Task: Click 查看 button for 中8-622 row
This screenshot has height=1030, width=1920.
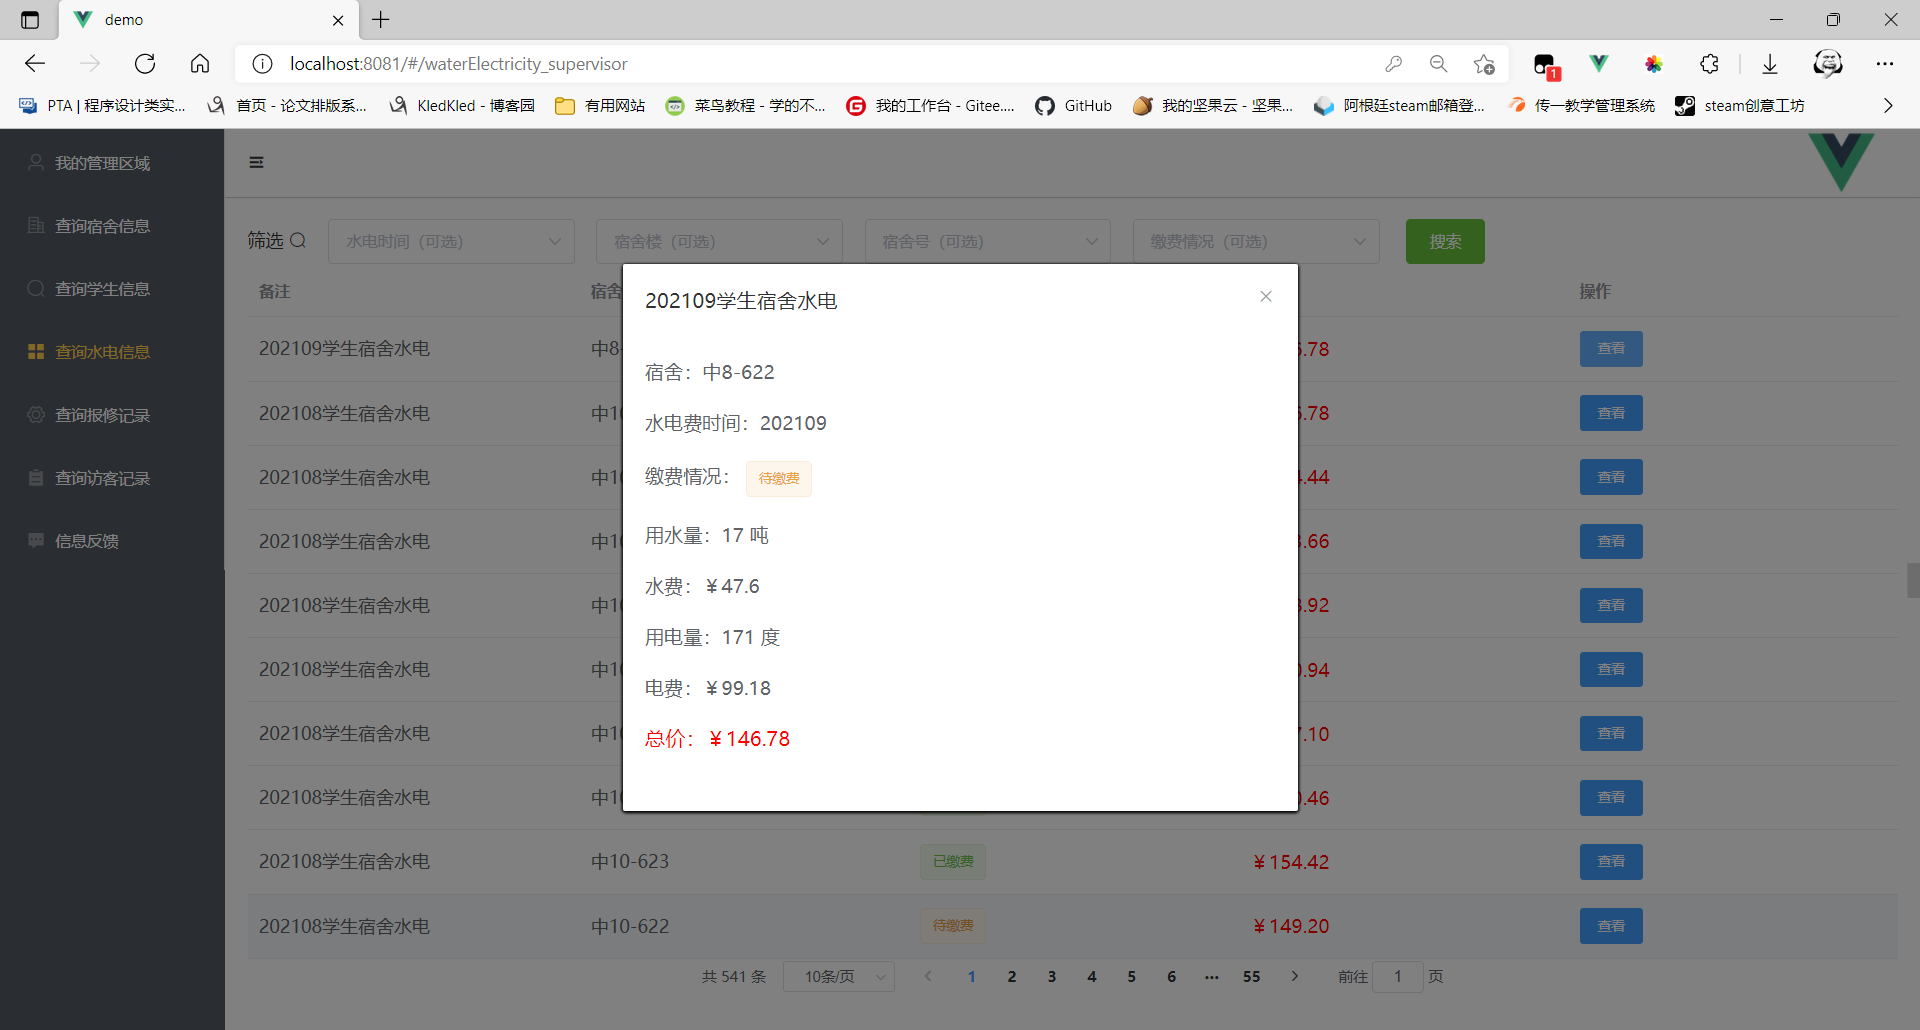Action: tap(1611, 349)
